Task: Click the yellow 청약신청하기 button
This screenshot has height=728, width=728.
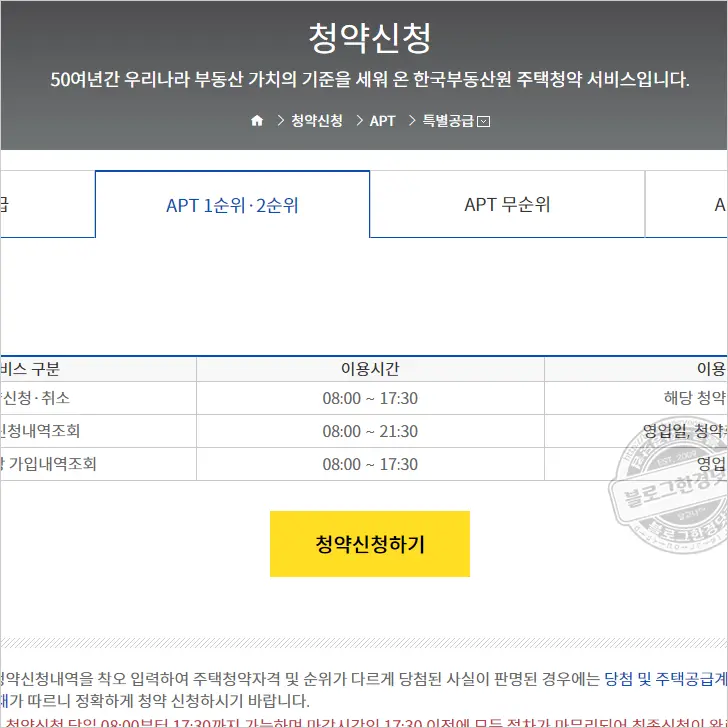Action: (x=370, y=544)
